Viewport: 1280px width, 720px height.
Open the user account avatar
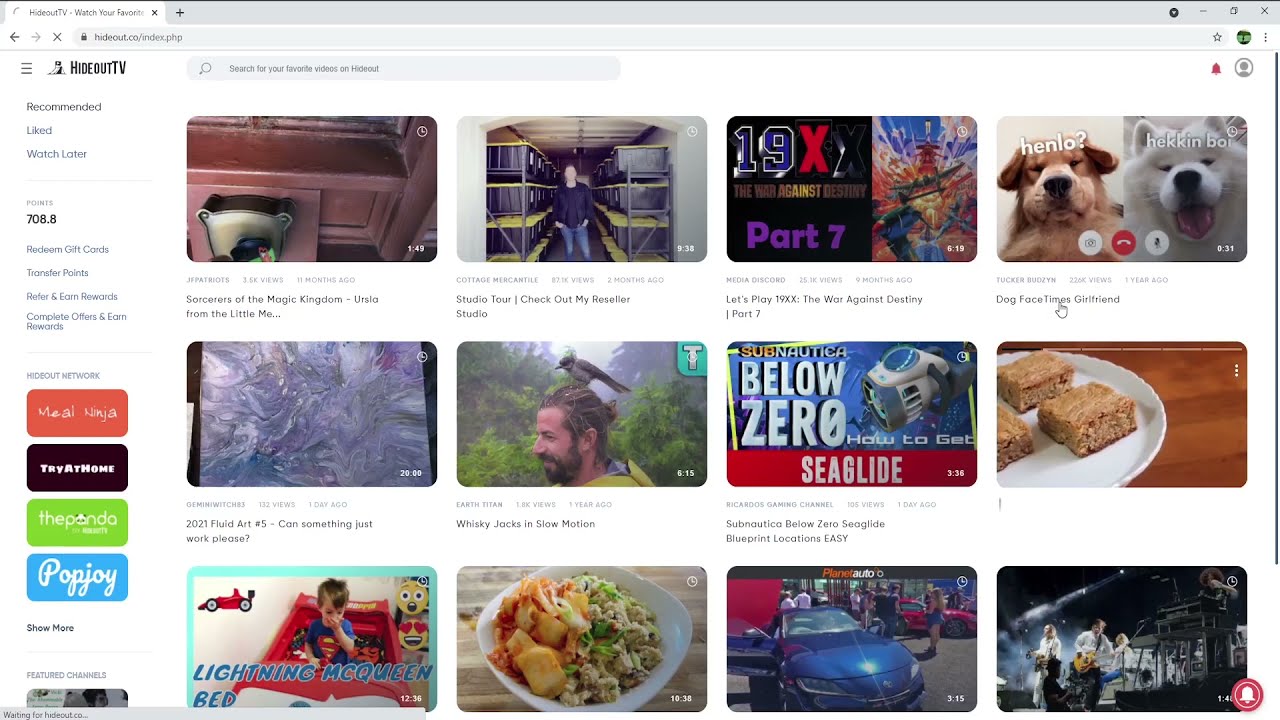point(1244,68)
